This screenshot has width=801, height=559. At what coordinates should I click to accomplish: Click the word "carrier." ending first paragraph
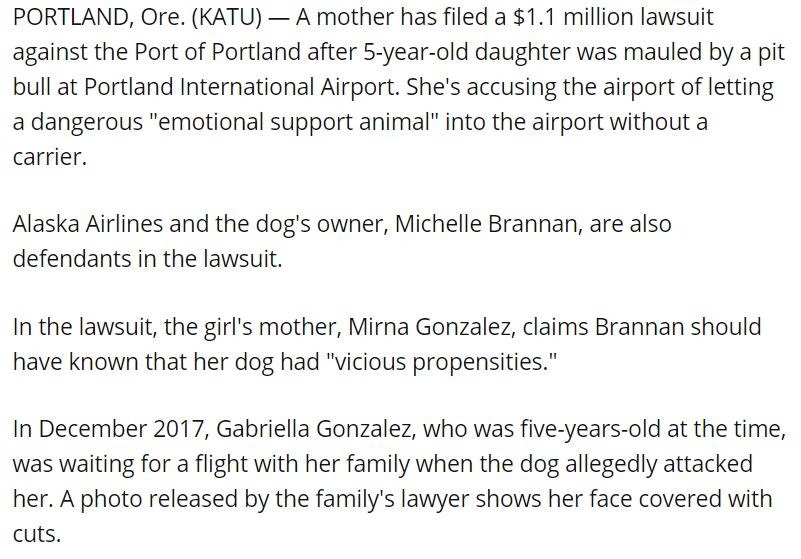click(49, 155)
